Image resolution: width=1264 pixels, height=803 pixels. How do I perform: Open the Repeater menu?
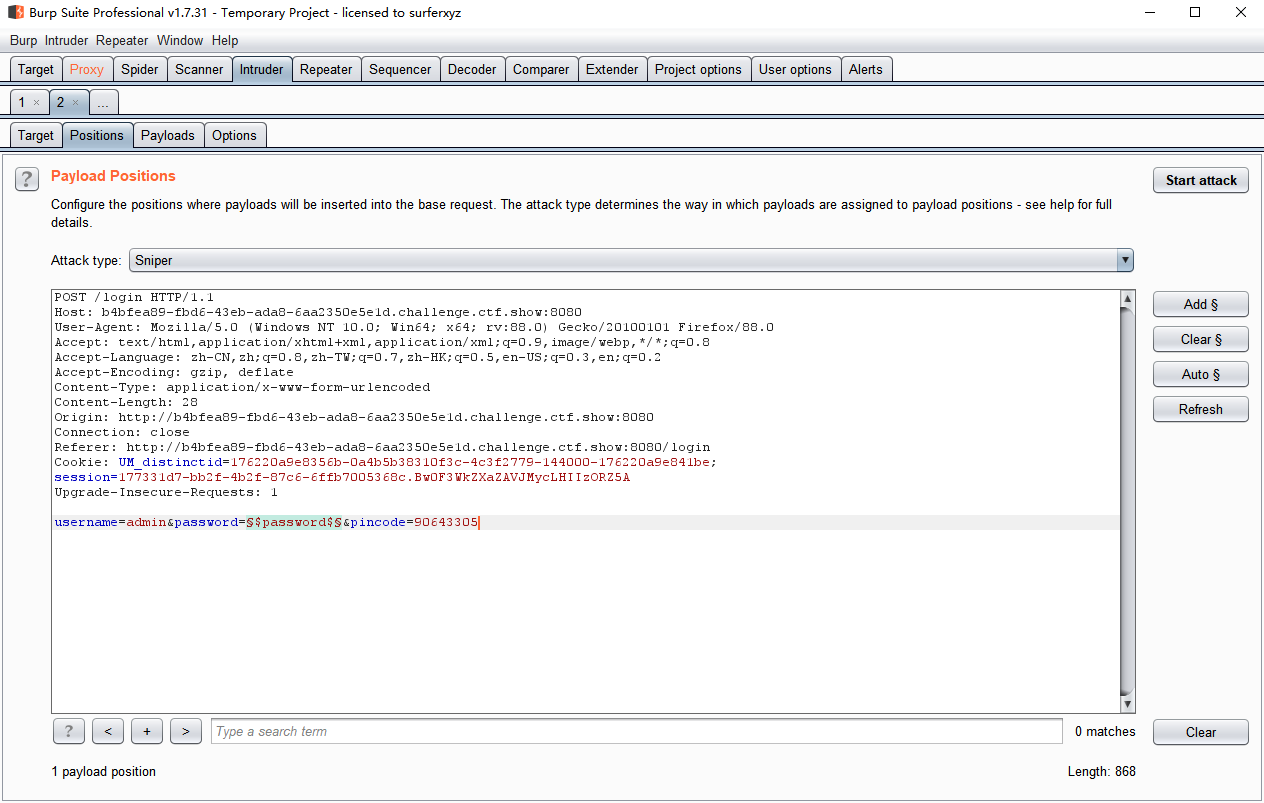coord(122,40)
